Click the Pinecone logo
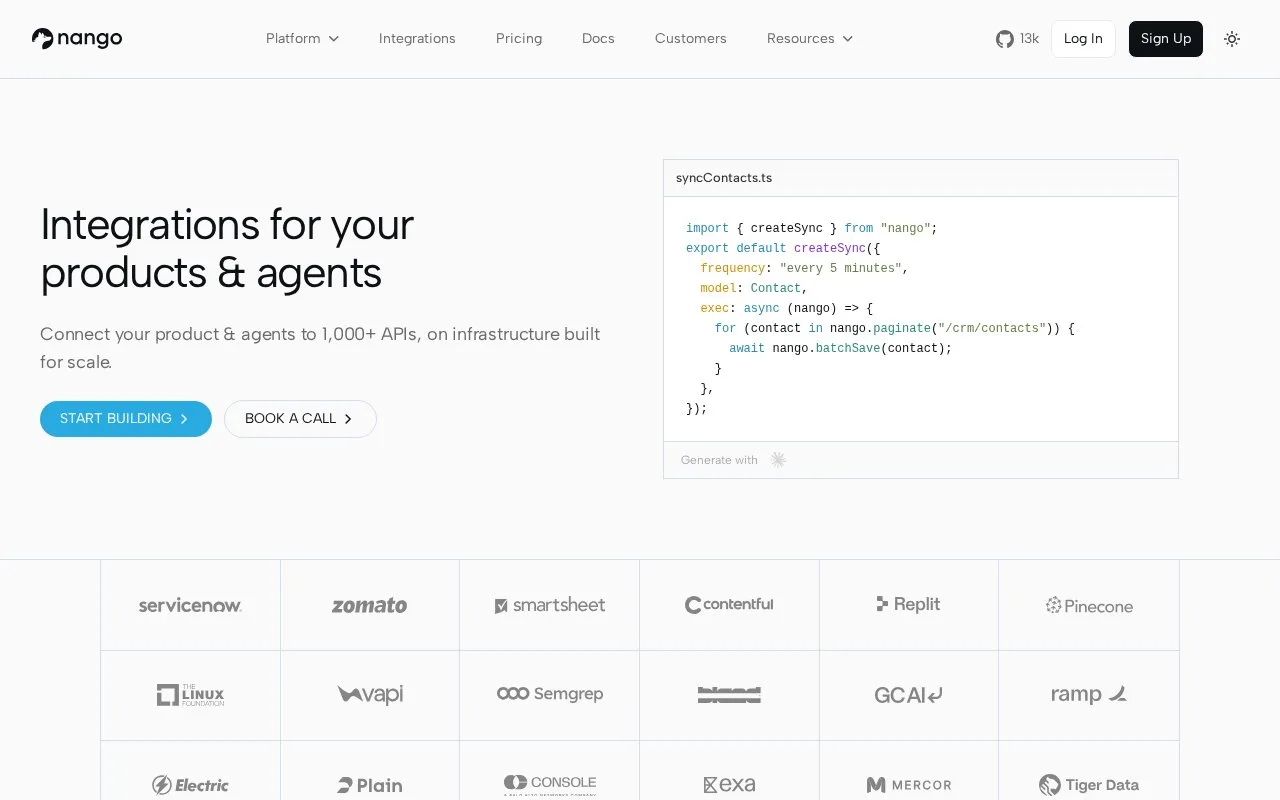Screen dimensions: 1280x800 1089,606
